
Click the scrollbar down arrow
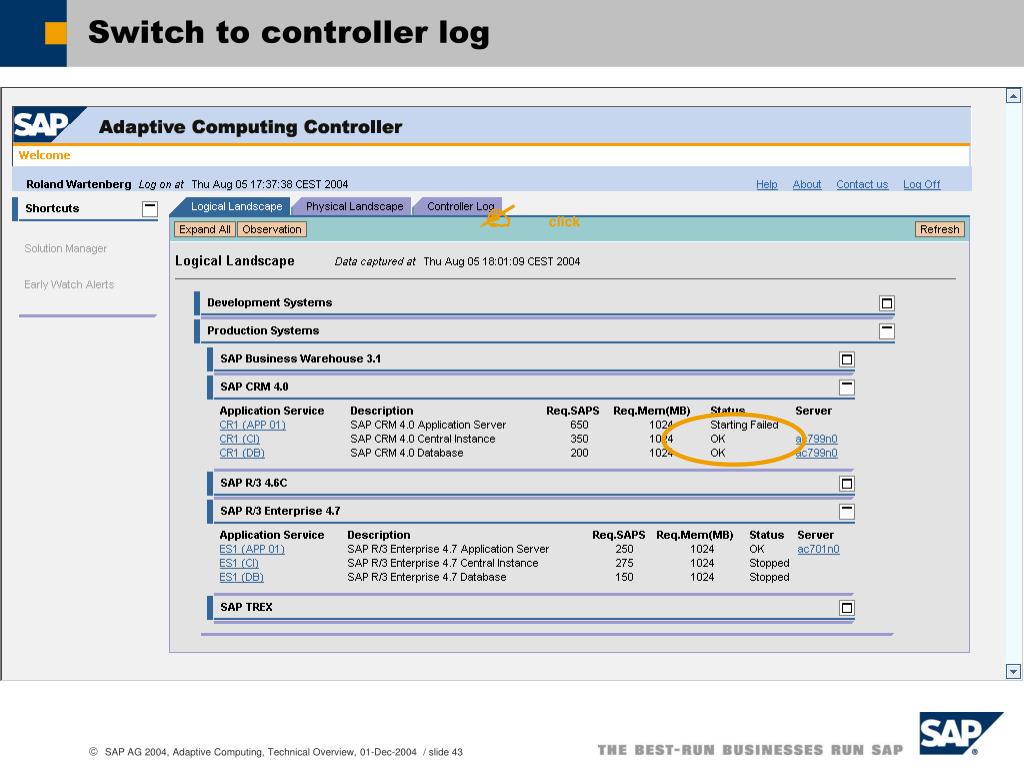pyautogui.click(x=1013, y=671)
